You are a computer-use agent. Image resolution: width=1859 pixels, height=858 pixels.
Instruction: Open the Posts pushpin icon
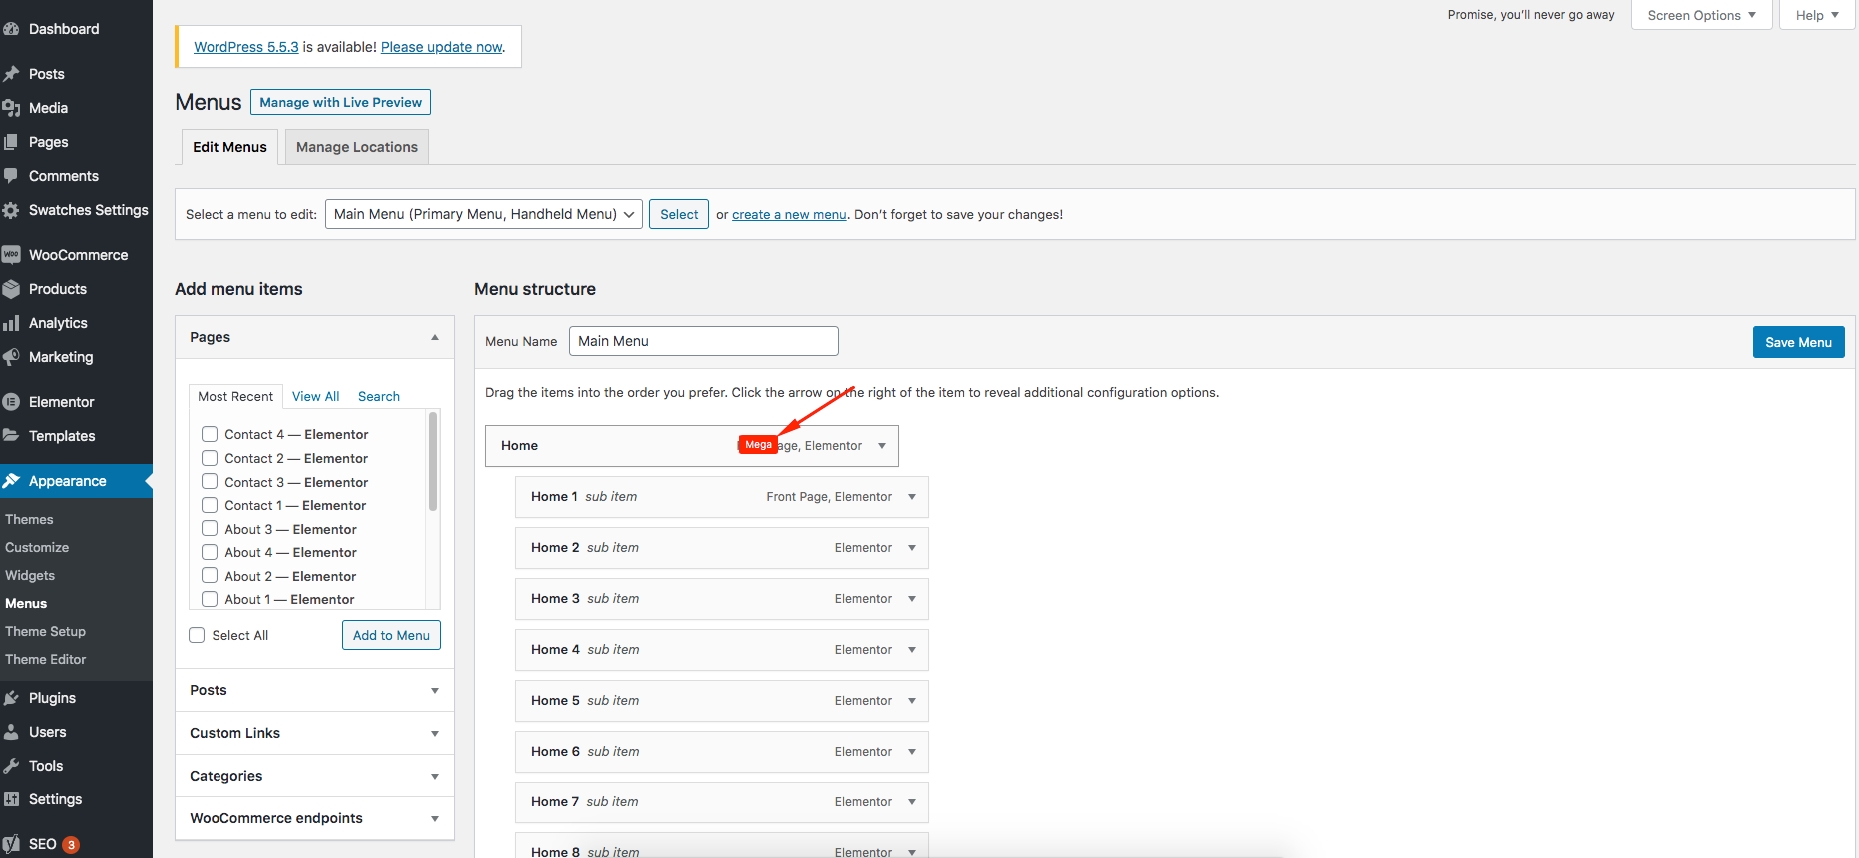[11, 74]
